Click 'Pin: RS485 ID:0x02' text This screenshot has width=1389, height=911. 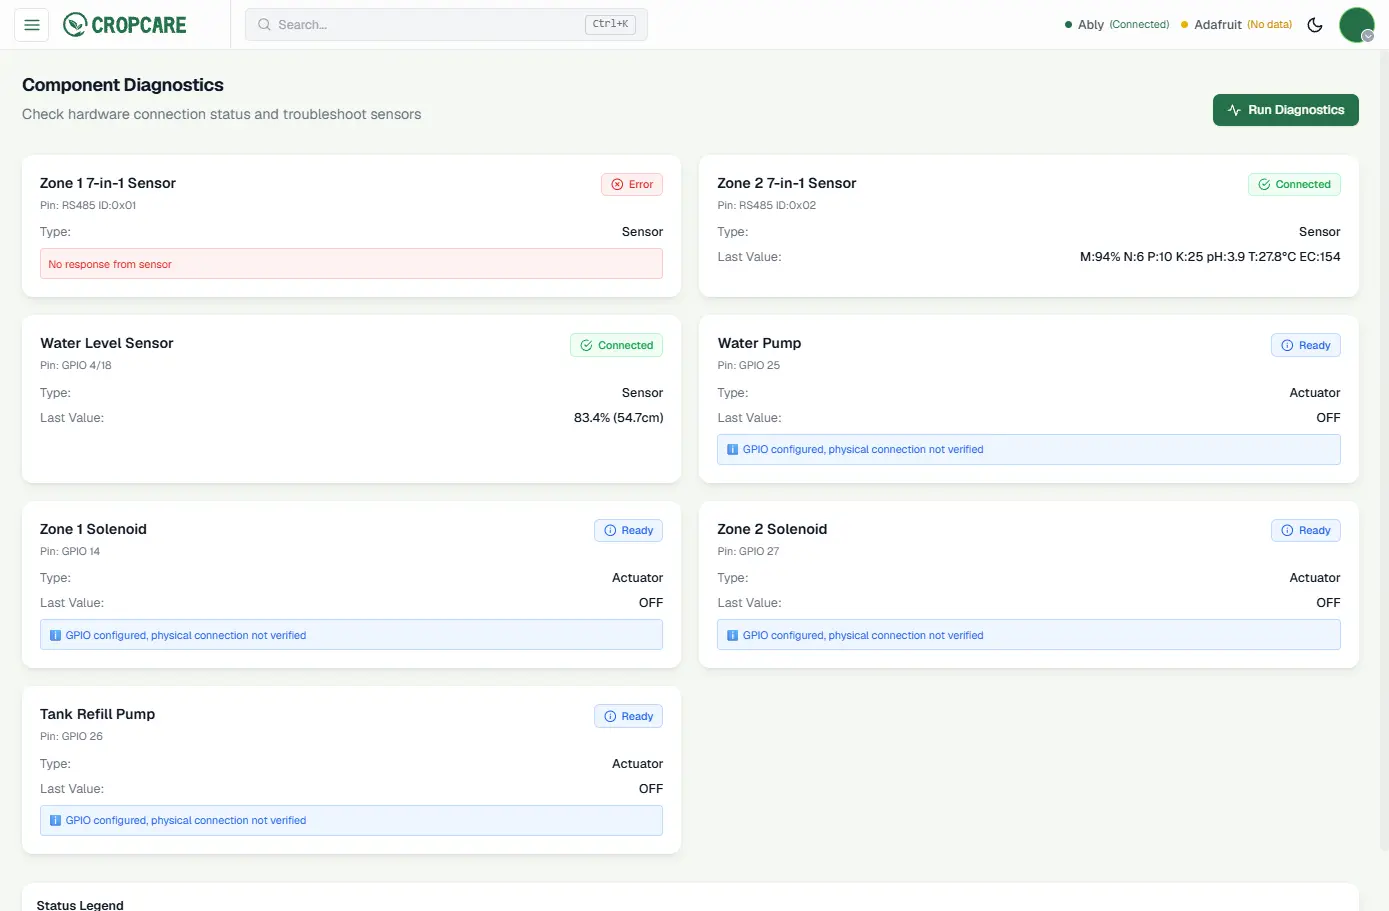766,206
